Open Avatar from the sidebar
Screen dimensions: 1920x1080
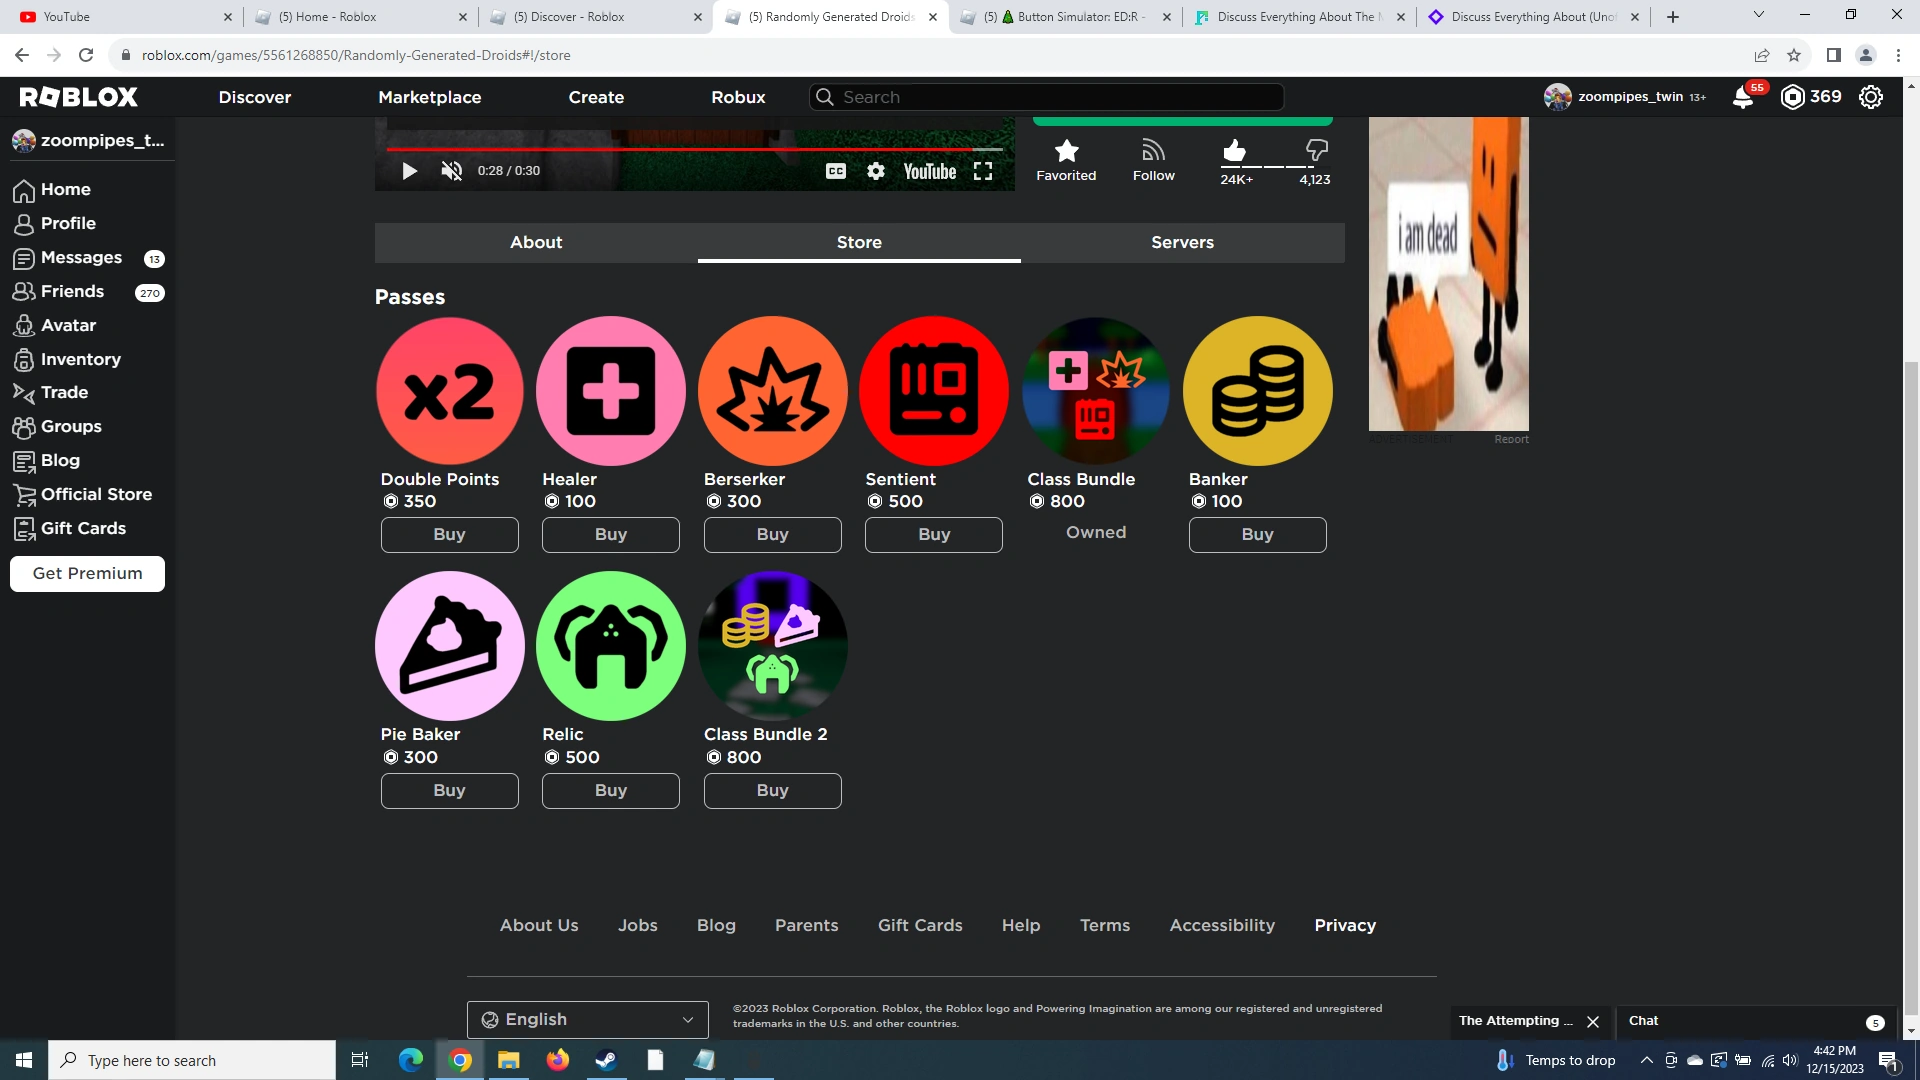point(68,325)
